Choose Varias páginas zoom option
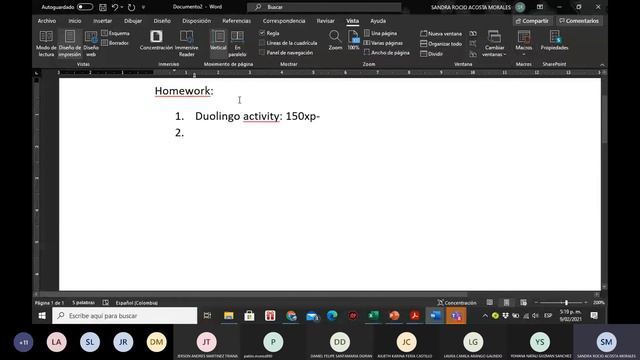640x360 pixels. click(383, 43)
